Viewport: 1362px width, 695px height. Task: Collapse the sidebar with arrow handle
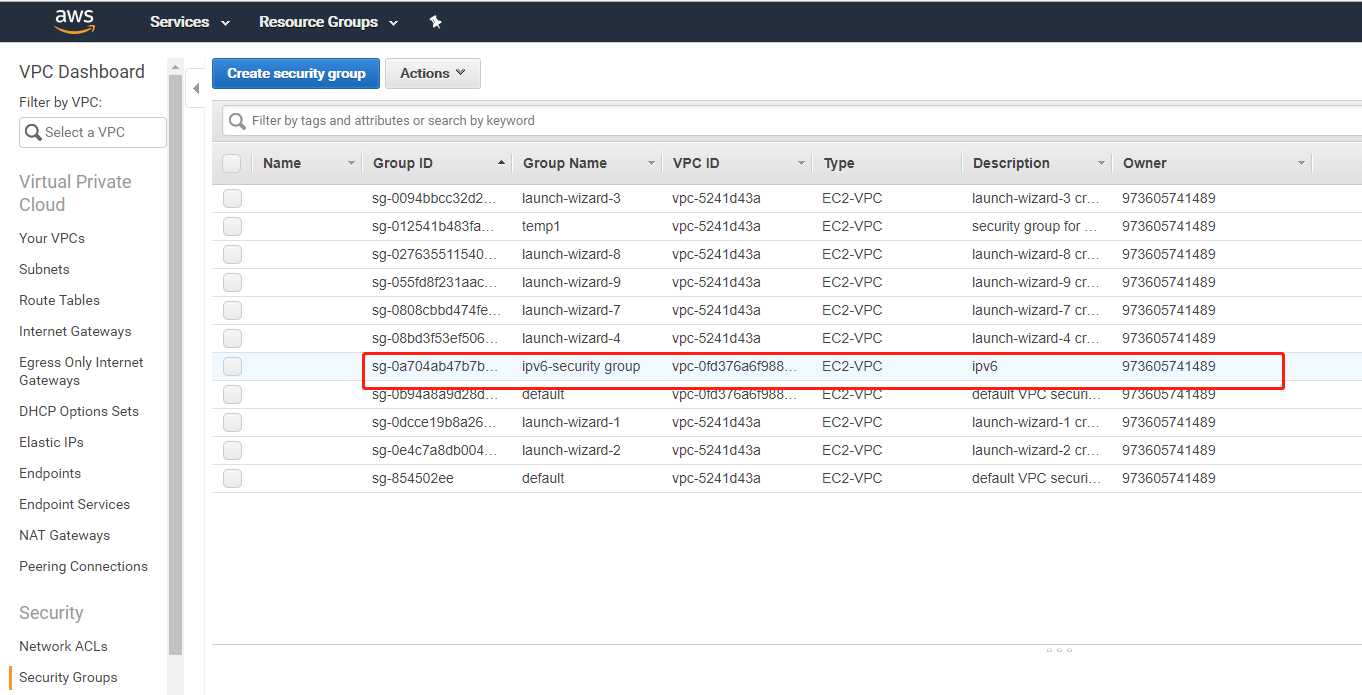pyautogui.click(x=196, y=89)
